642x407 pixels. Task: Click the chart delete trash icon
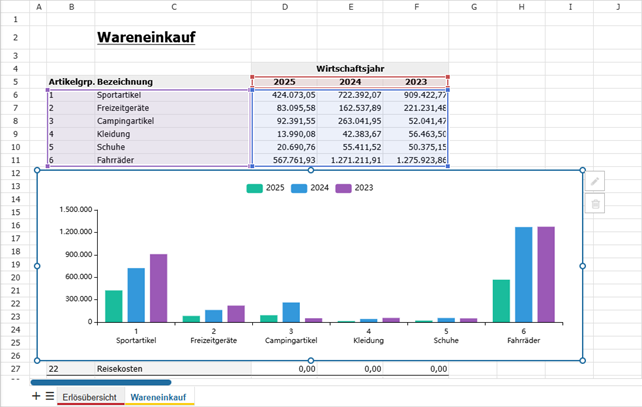tap(595, 204)
